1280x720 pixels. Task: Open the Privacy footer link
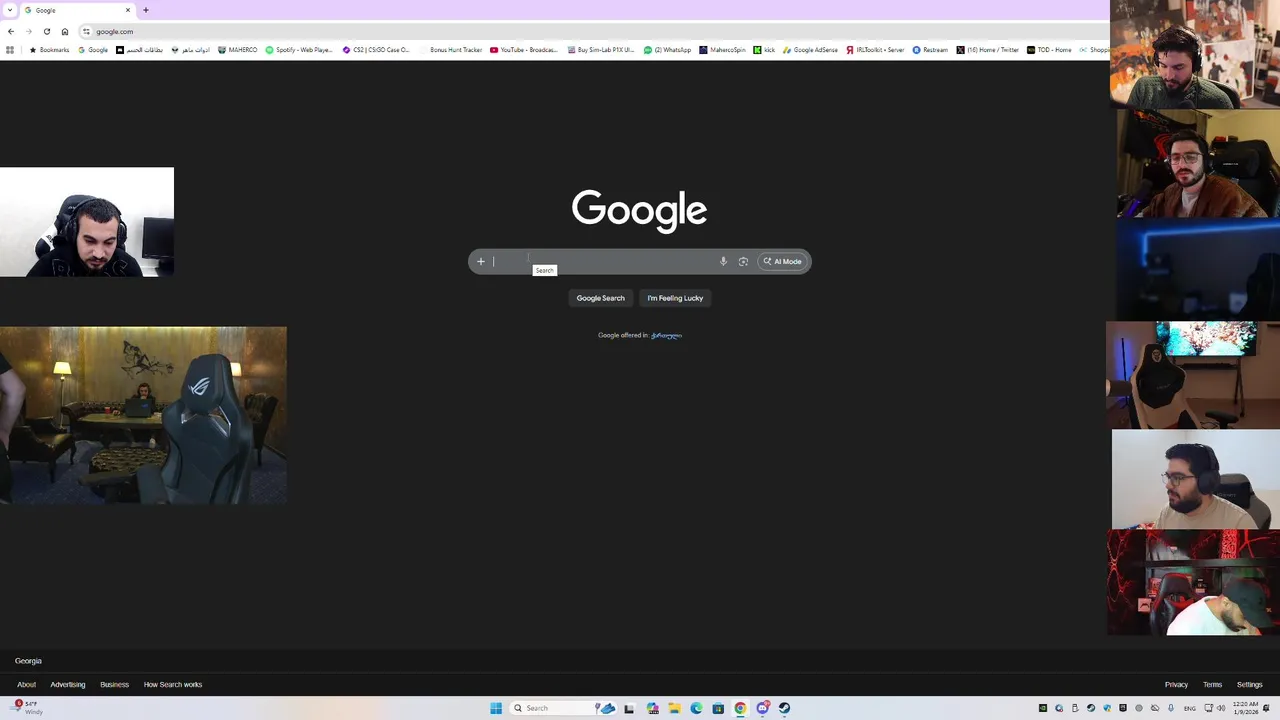click(x=1176, y=684)
